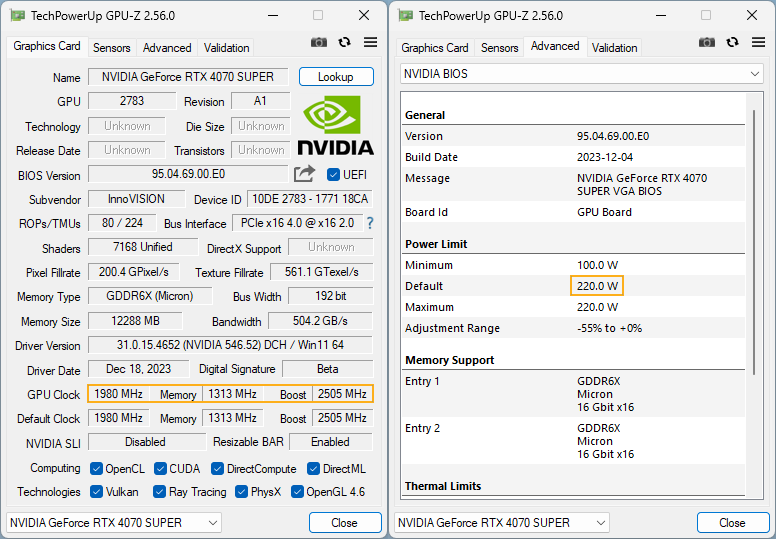The image size is (776, 539).
Task: Toggle the Ray Tracing checkbox
Action: pyautogui.click(x=159, y=491)
